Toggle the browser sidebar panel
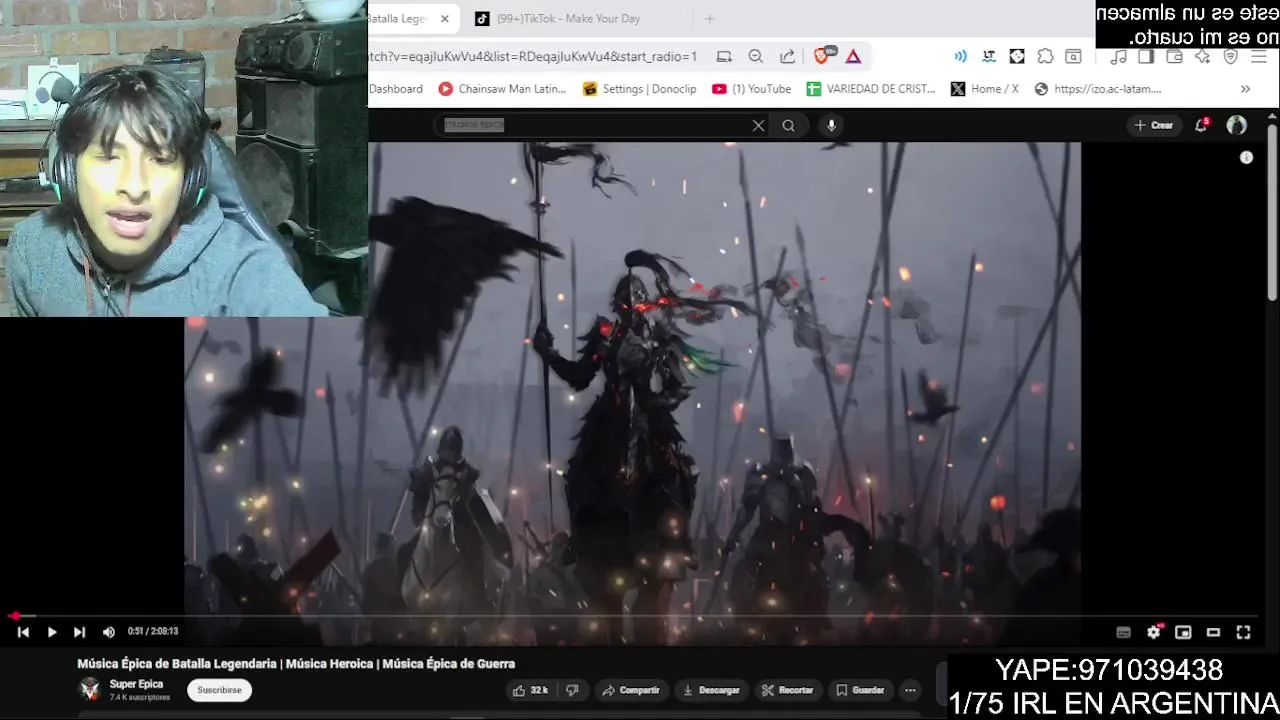 pos(1146,57)
